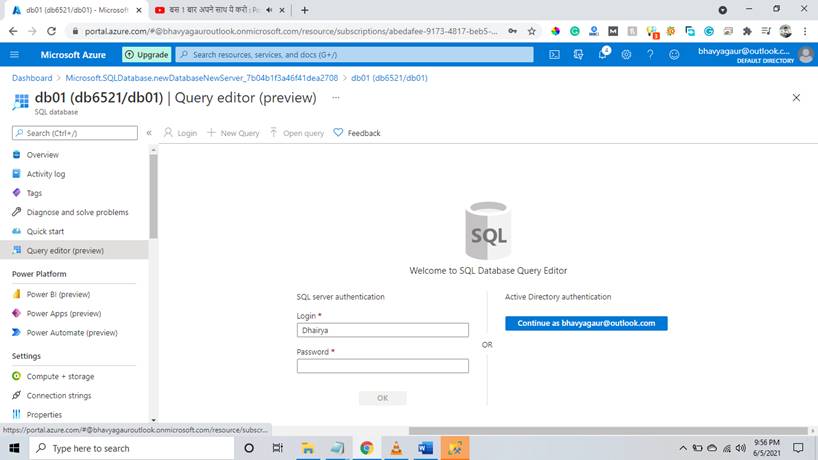This screenshot has width=818, height=460.
Task: Click the OK button
Action: pos(382,398)
